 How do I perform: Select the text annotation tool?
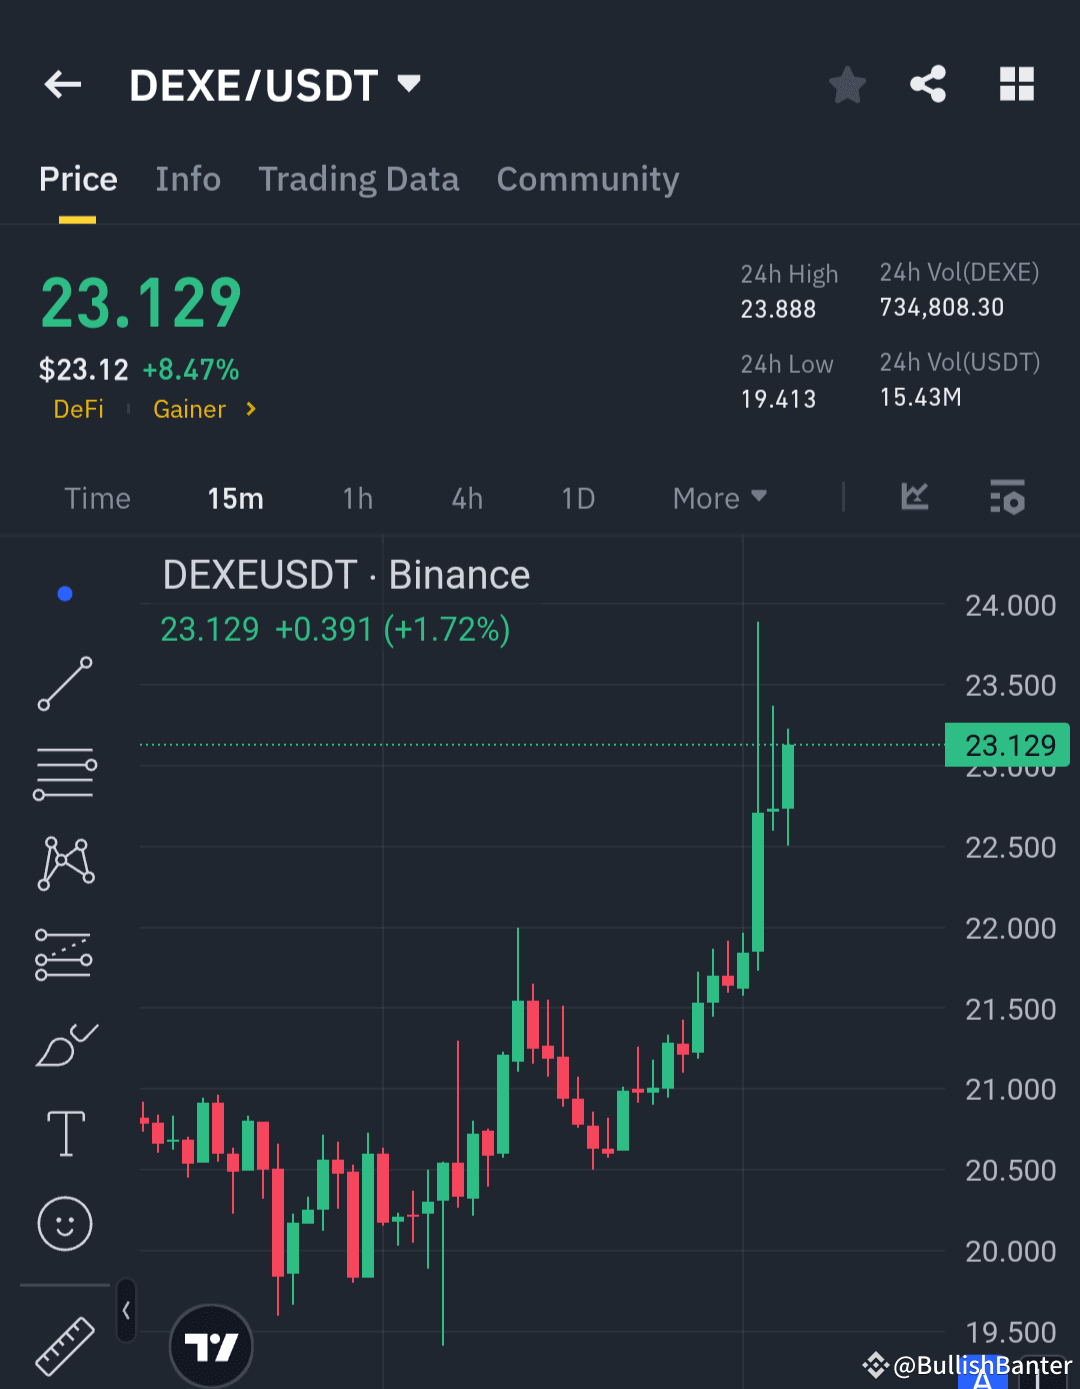64,1133
